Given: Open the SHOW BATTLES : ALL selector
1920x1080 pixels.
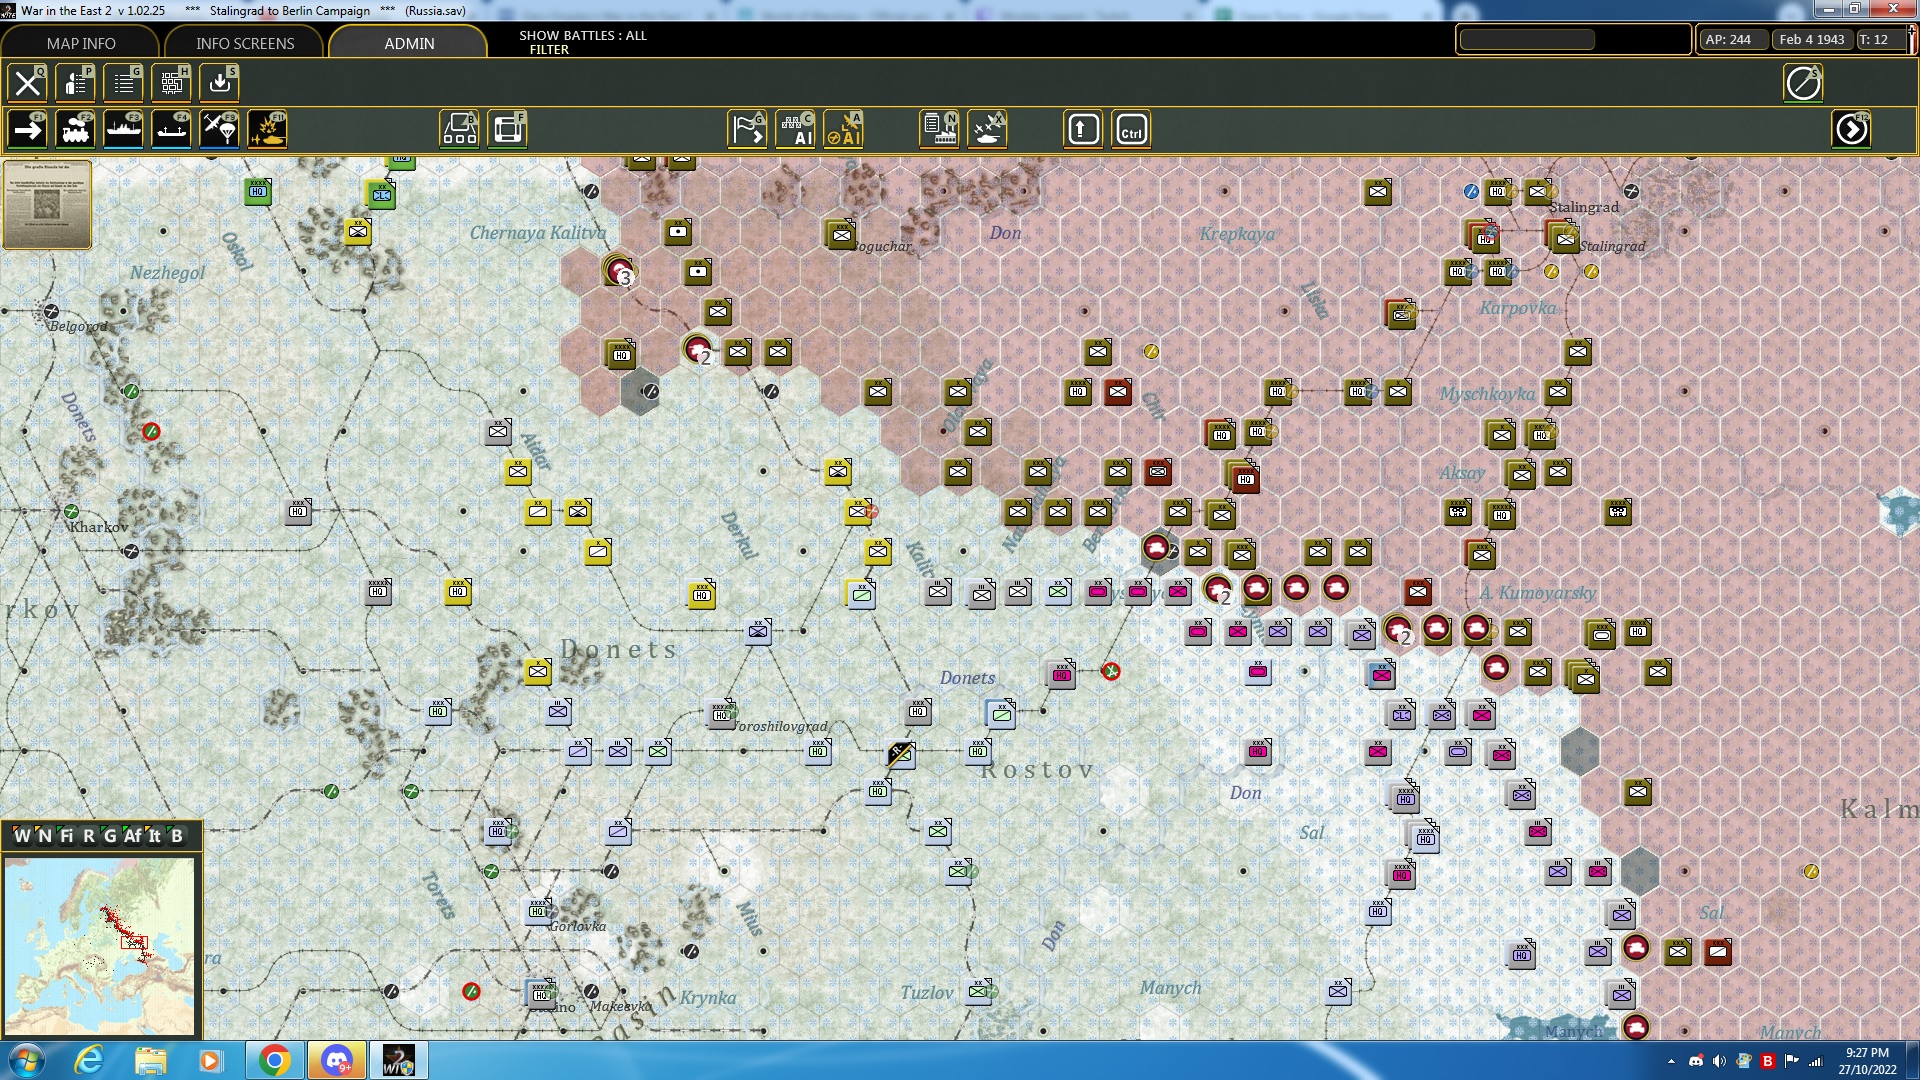Looking at the screenshot, I should click(582, 36).
